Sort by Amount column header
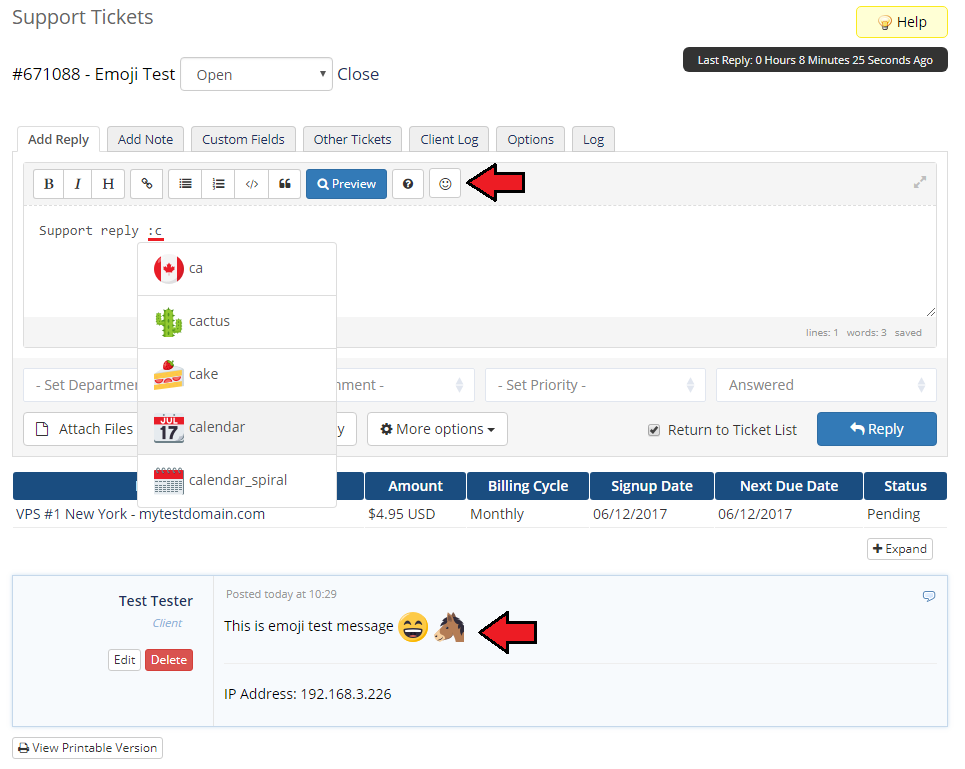The width and height of the screenshot is (965, 769). click(x=415, y=486)
